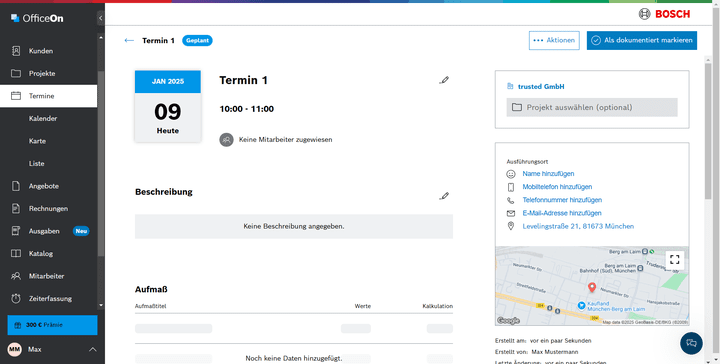Click the Katalog book icon
Viewport: 720px width, 364px height.
point(16,253)
